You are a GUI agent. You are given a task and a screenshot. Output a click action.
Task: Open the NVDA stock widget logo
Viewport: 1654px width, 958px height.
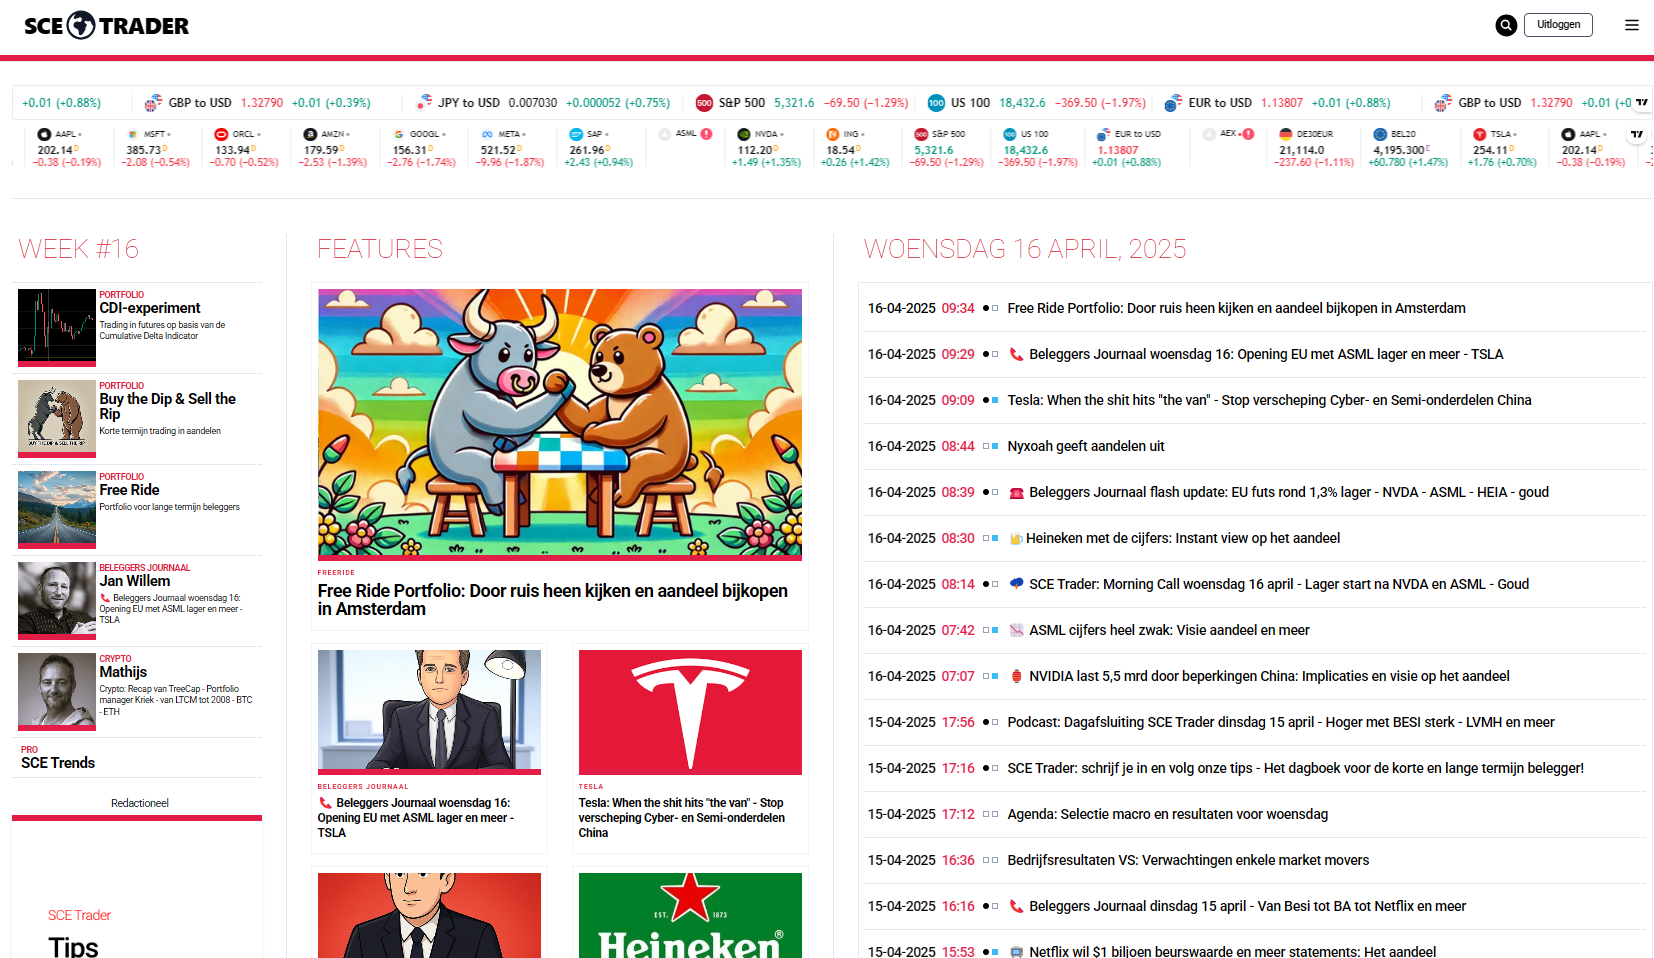click(743, 134)
